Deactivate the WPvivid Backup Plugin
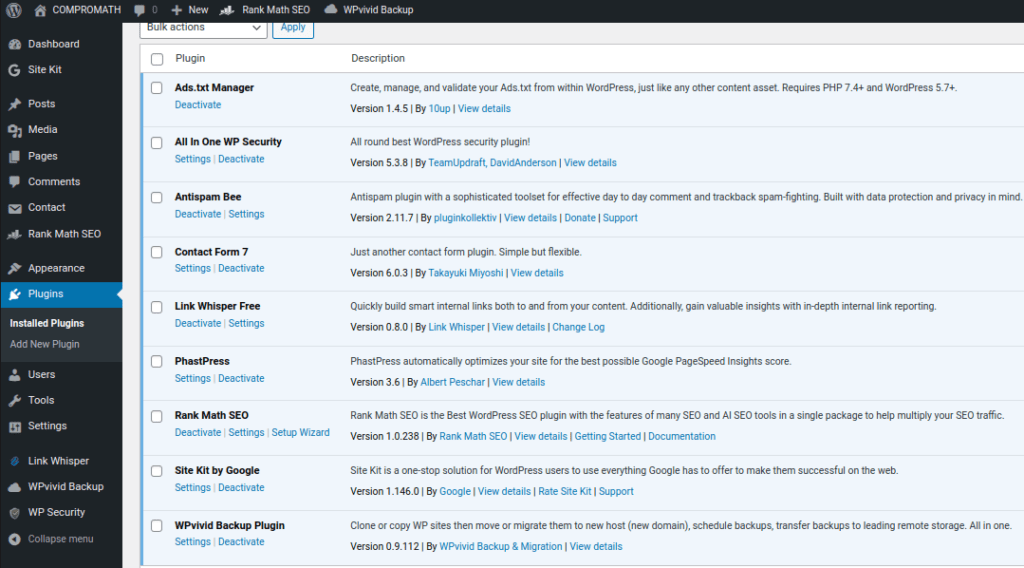 point(241,541)
